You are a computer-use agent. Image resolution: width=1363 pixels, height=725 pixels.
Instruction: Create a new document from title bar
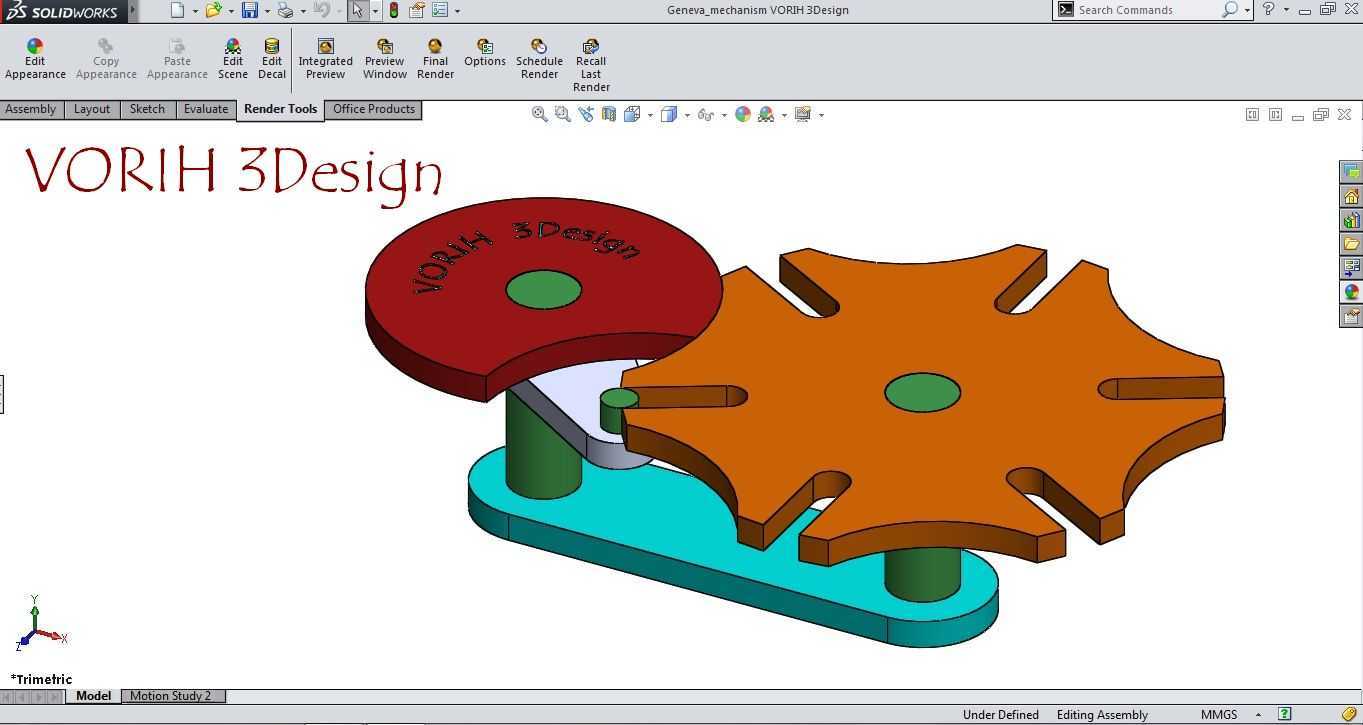pyautogui.click(x=177, y=10)
